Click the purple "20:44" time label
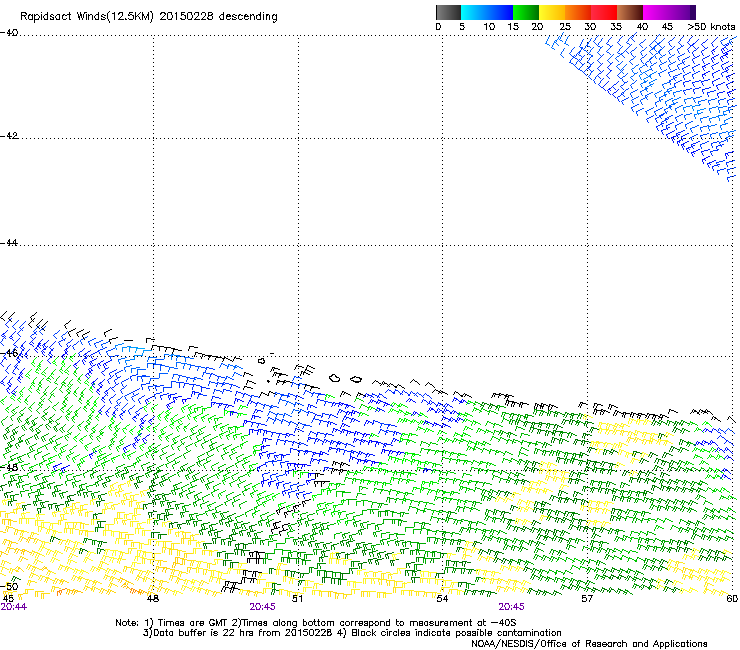Screen dimensions: 740x650 tap(14, 607)
